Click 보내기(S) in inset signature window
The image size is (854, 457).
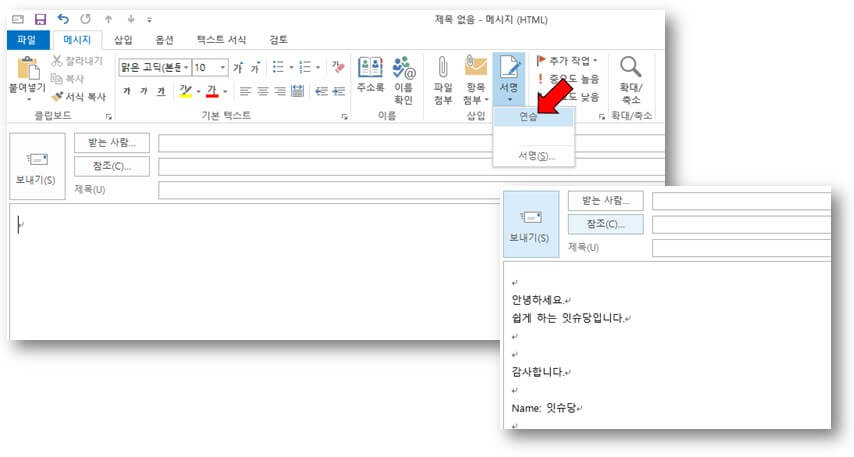(x=531, y=224)
